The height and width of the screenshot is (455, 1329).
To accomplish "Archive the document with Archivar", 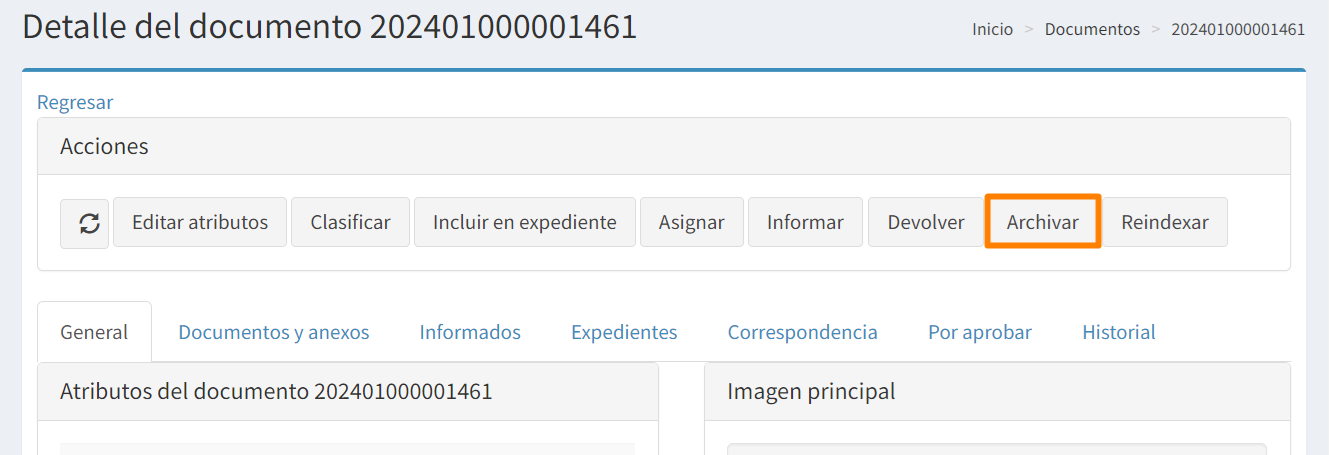I will point(1043,222).
